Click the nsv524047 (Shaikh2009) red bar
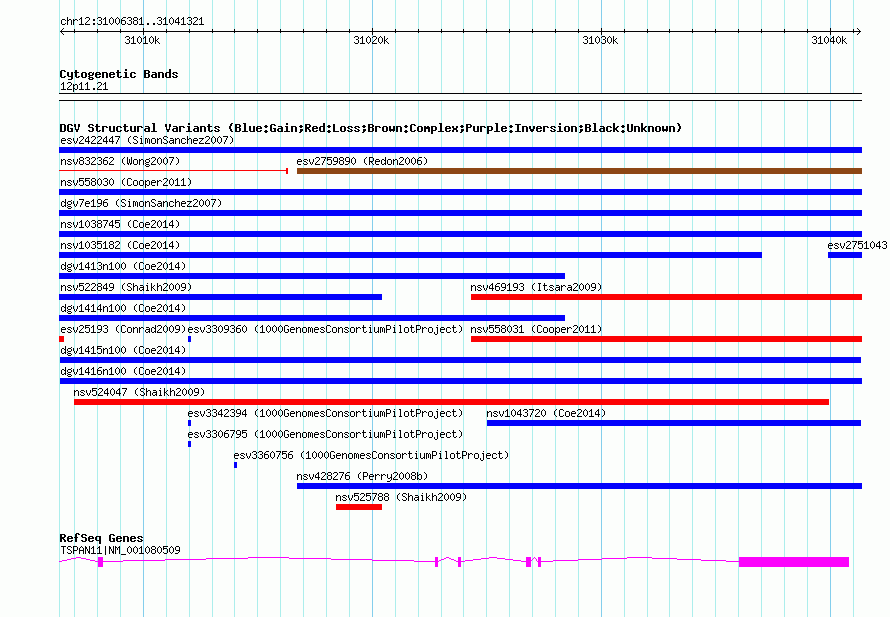 [451, 402]
